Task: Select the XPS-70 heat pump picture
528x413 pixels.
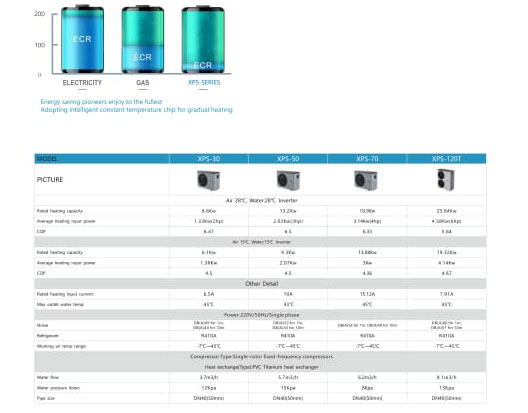Action: click(366, 180)
